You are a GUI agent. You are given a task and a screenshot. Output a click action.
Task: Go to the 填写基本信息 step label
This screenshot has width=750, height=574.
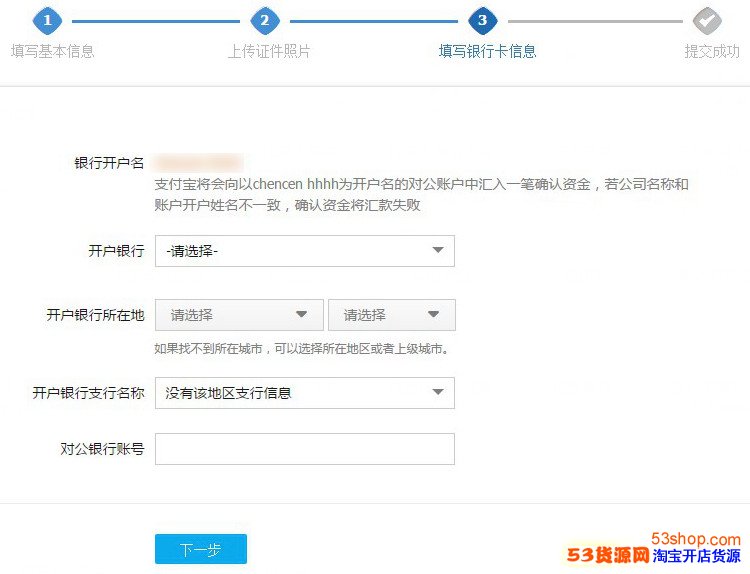52,51
